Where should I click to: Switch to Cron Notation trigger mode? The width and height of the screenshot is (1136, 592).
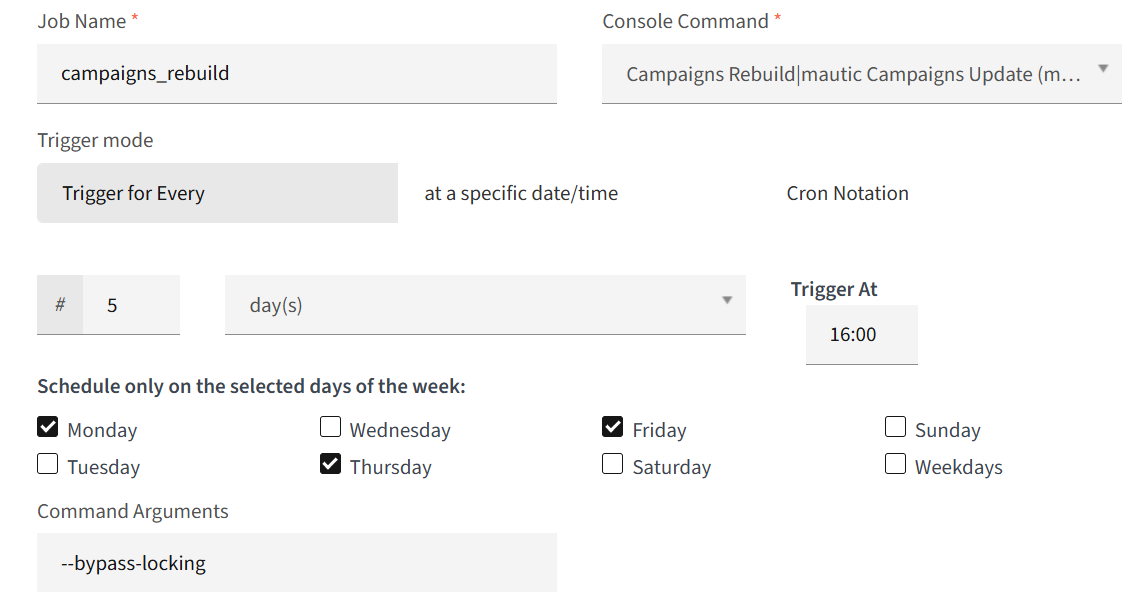click(847, 193)
